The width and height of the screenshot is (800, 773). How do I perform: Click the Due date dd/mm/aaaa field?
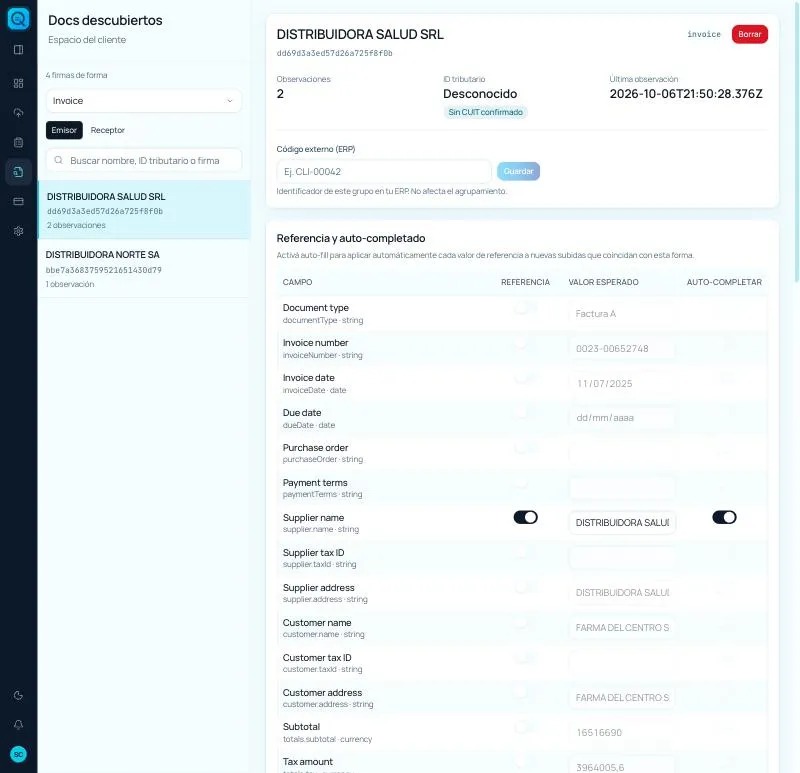point(622,418)
